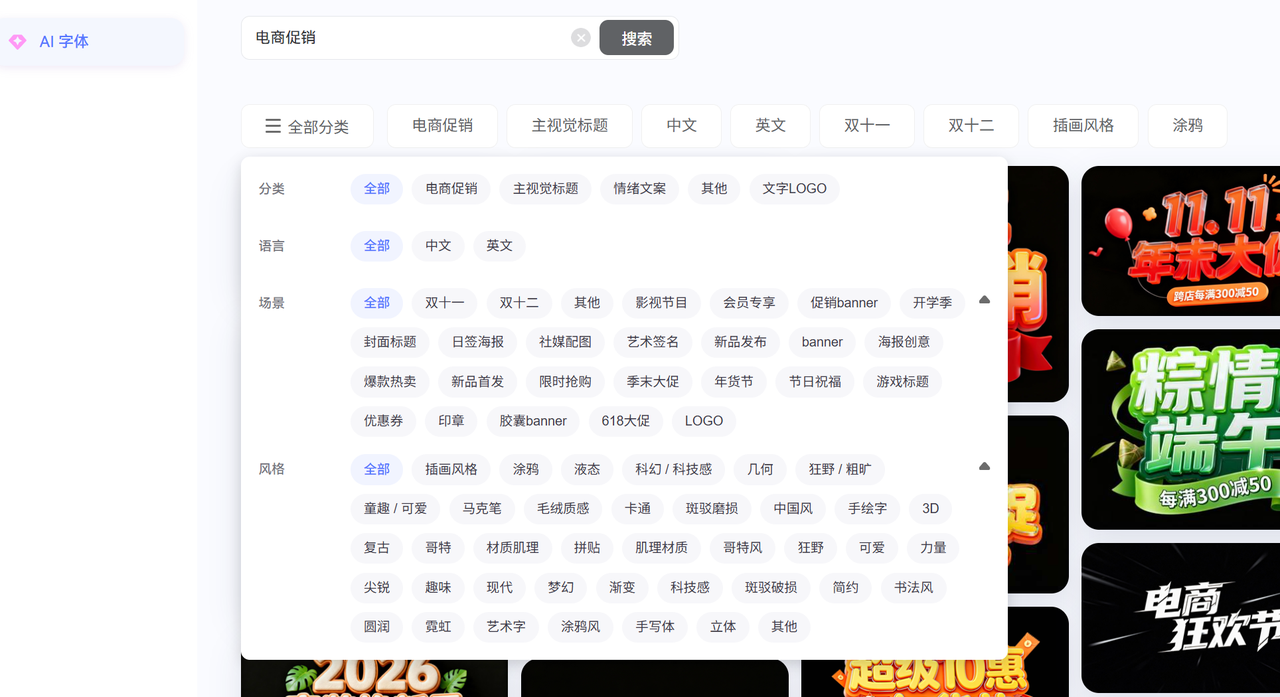Open the 粽情端午 font thumbnail

tap(1180, 430)
